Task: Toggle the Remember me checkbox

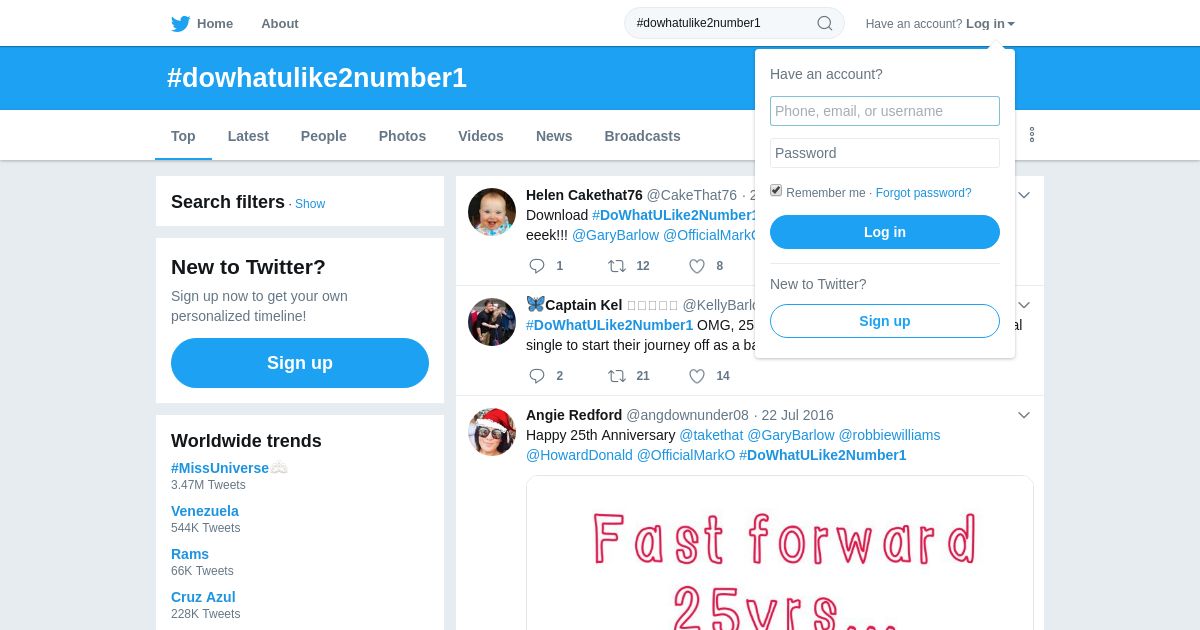Action: tap(776, 190)
